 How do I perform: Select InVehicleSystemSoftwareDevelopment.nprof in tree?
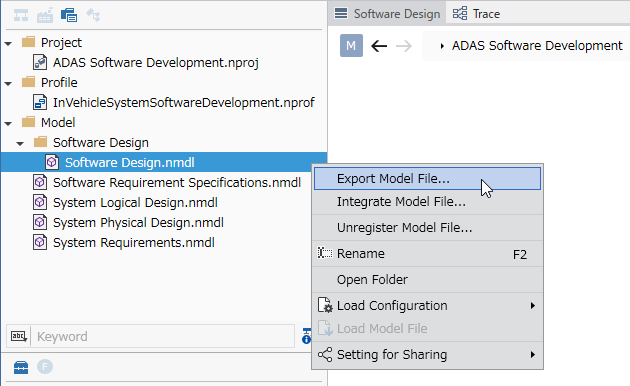click(x=184, y=102)
